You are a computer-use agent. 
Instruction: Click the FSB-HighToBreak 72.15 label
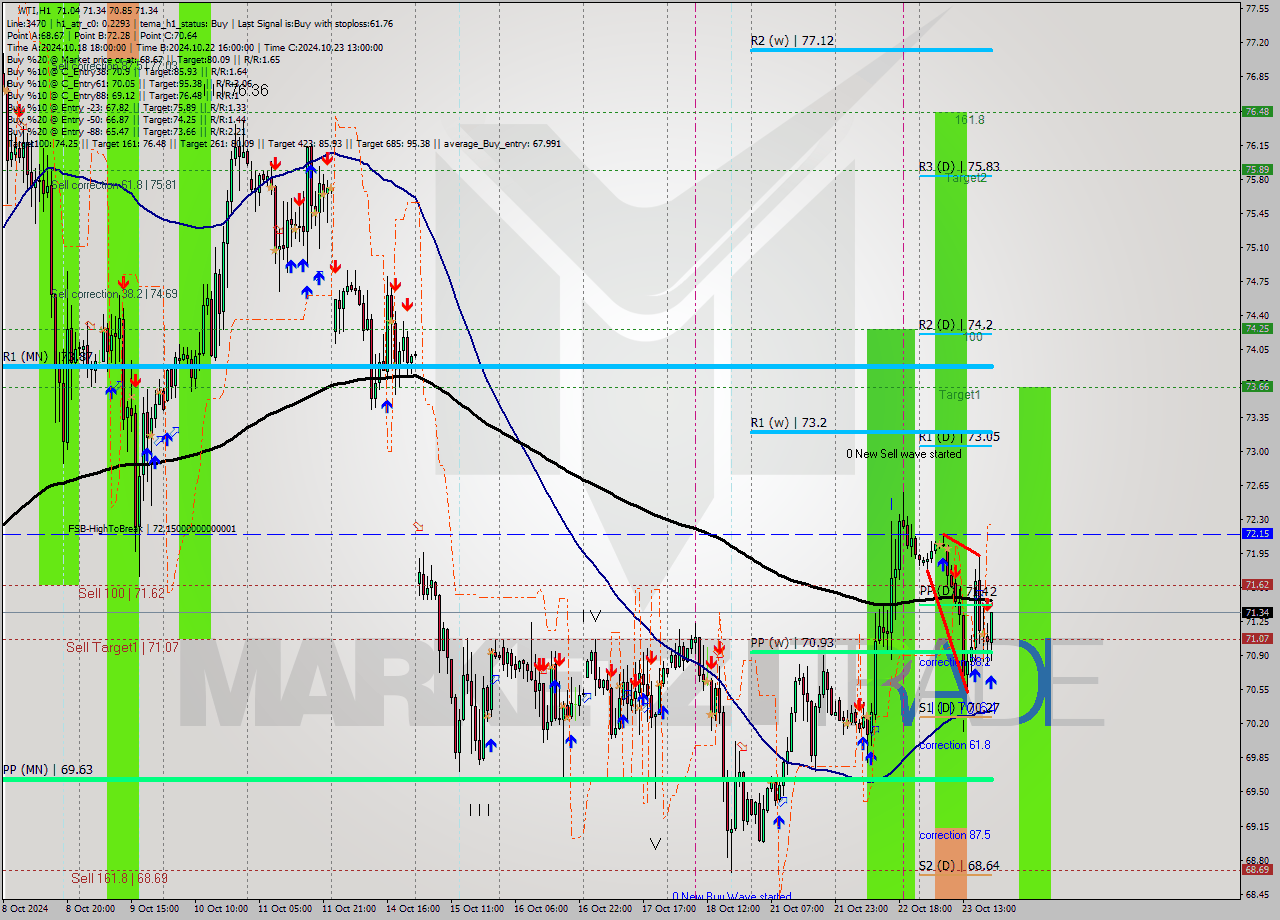[x=152, y=528]
